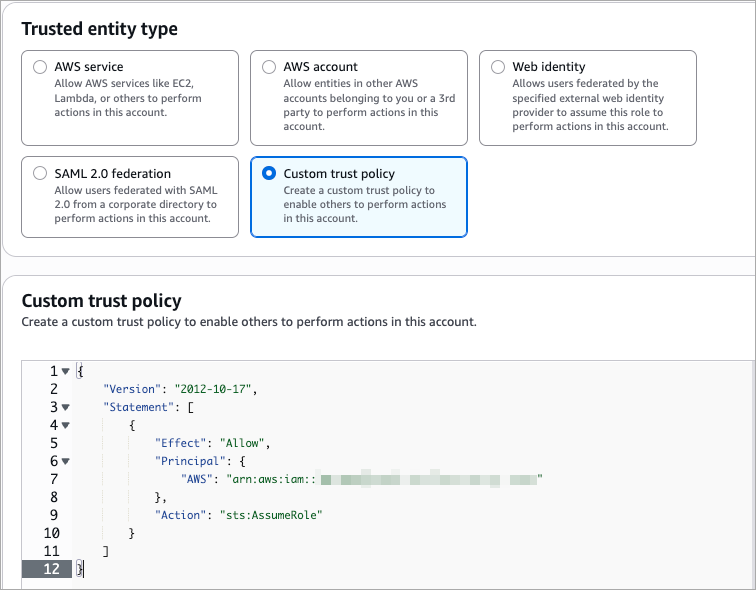
Task: Click the "Statement" key in the editor
Action: (x=138, y=407)
